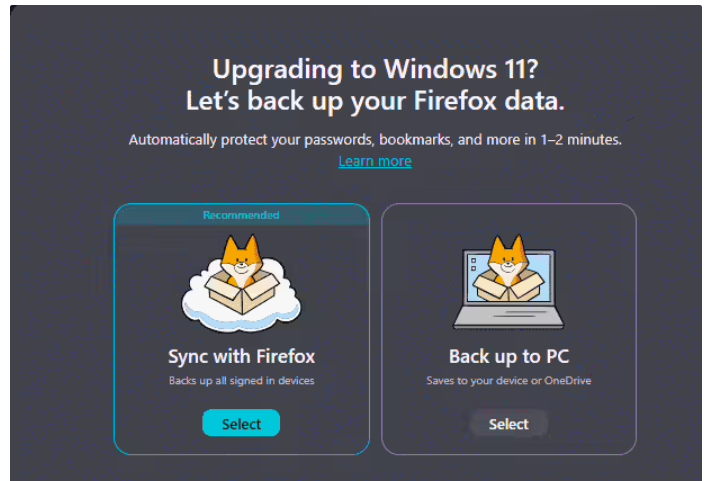The width and height of the screenshot is (715, 481).
Task: Click the "Automatically protect your passwords" subtitle
Action: [x=375, y=140]
